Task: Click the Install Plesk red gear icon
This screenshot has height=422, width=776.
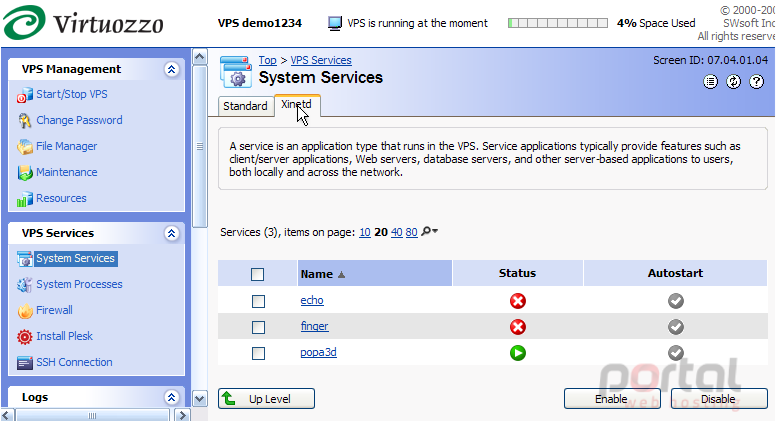Action: point(24,337)
